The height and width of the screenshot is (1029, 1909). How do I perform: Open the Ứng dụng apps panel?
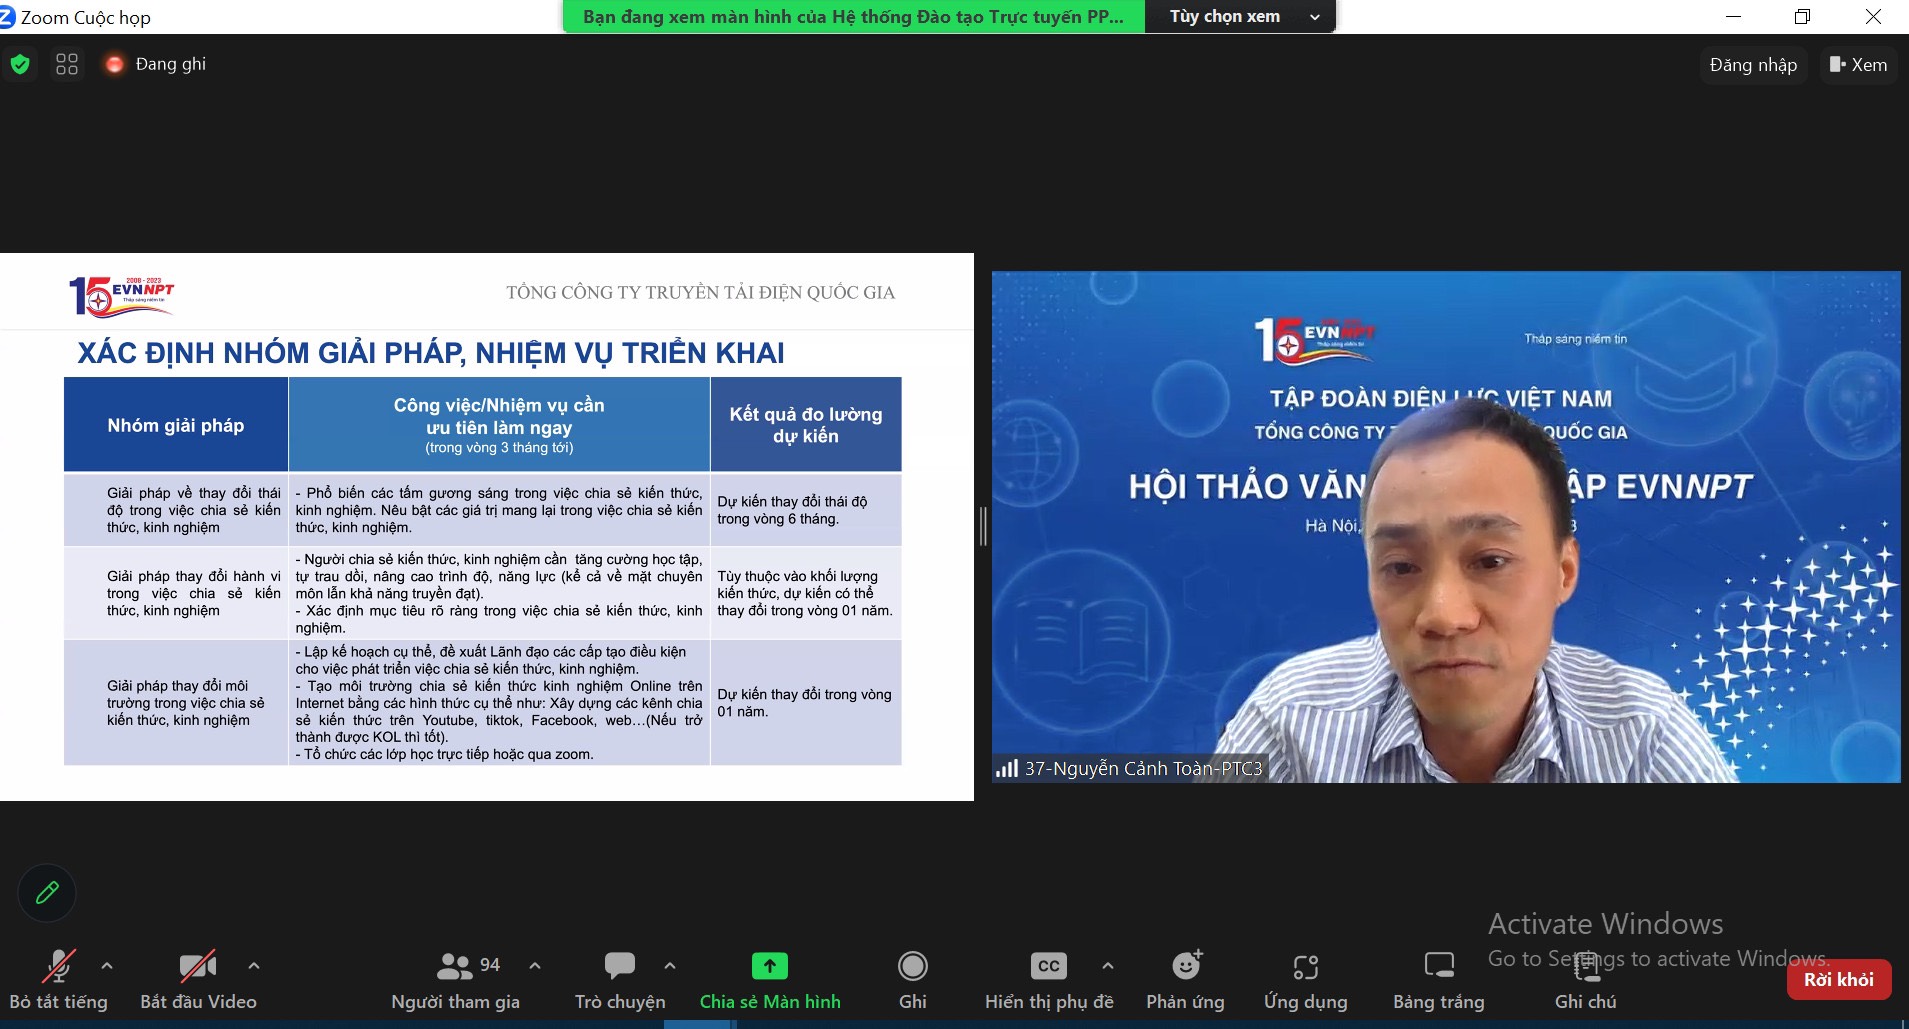coord(1305,981)
